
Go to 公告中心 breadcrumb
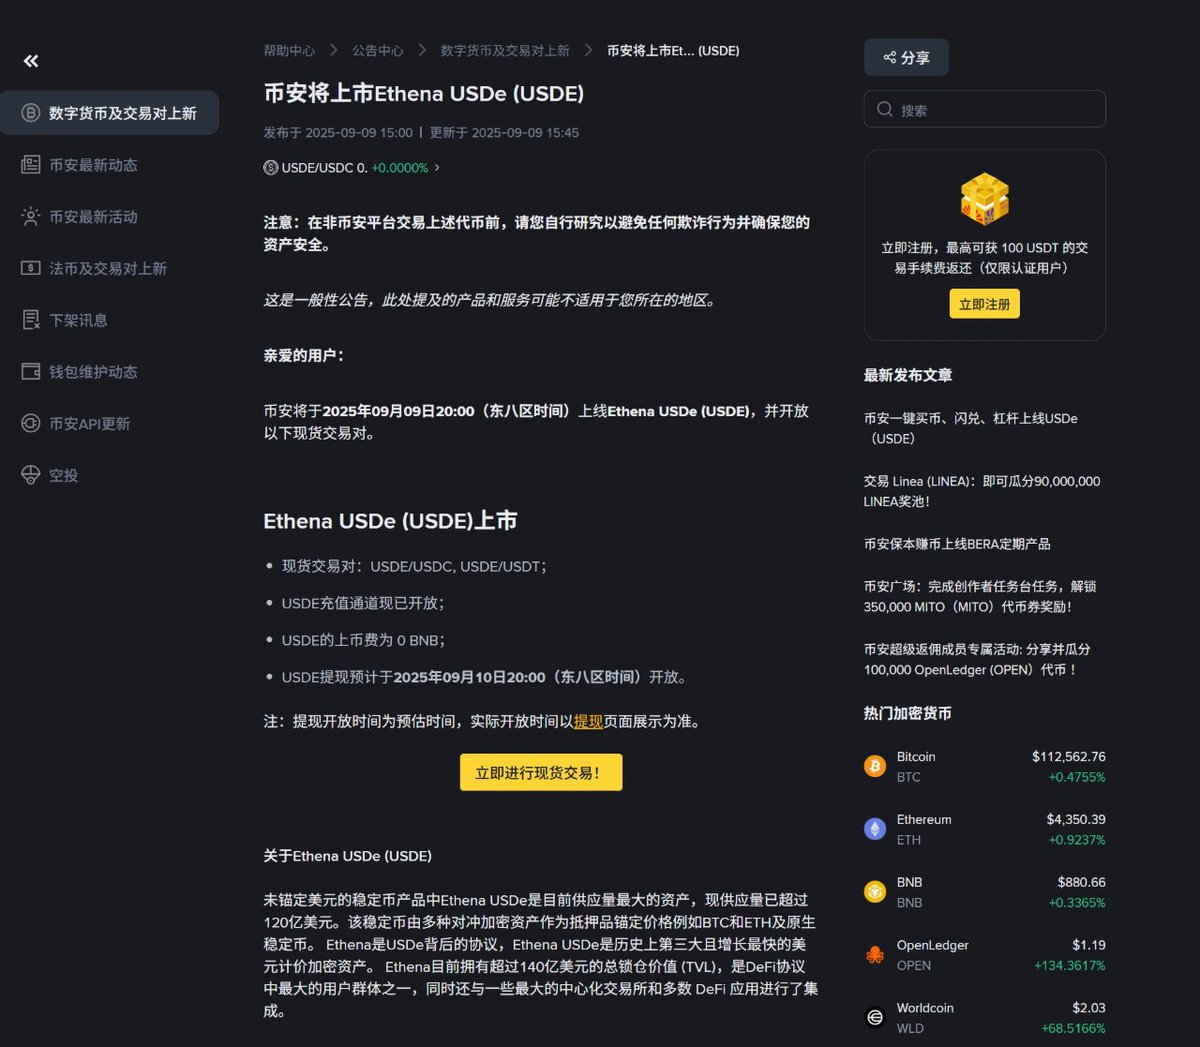click(x=378, y=50)
